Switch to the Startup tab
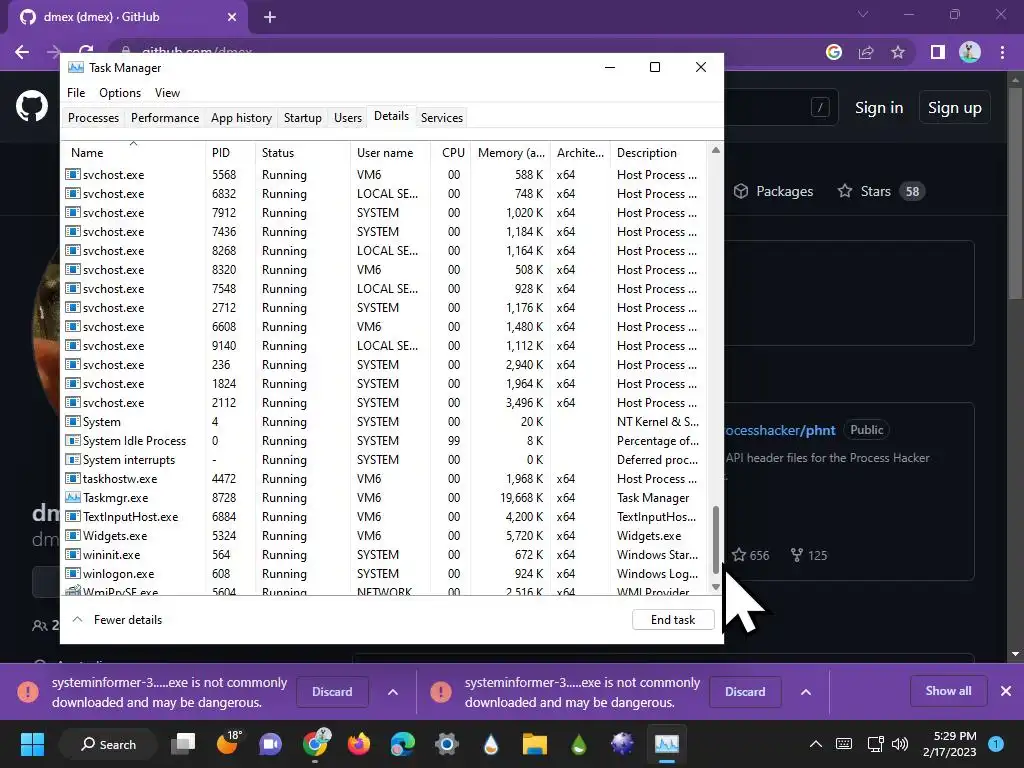1024x768 pixels. 302,118
